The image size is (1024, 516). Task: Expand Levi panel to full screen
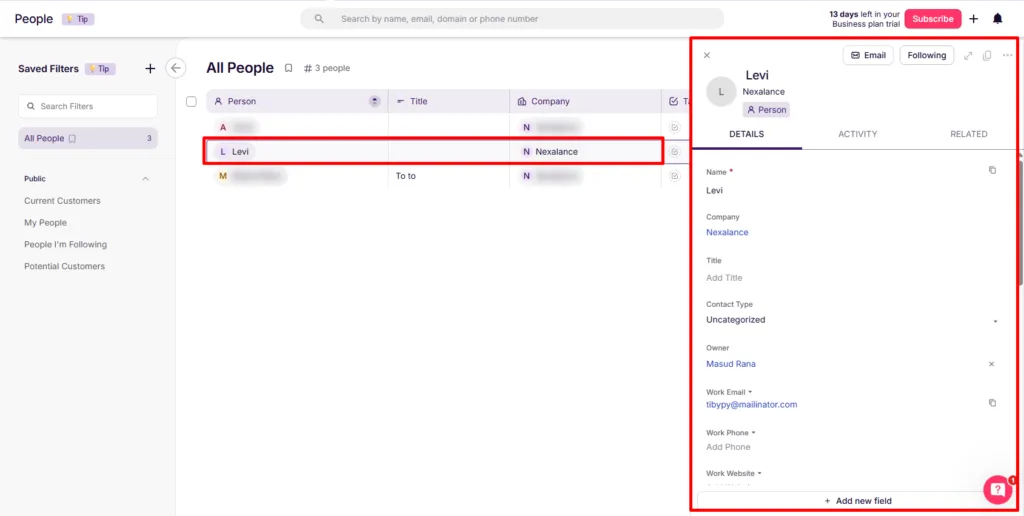click(x=968, y=56)
